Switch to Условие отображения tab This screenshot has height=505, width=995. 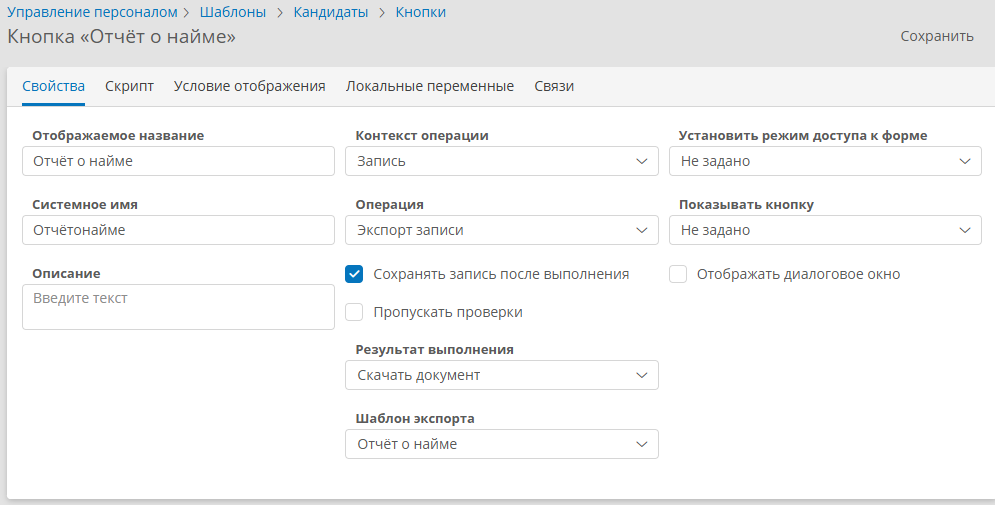pyautogui.click(x=249, y=86)
